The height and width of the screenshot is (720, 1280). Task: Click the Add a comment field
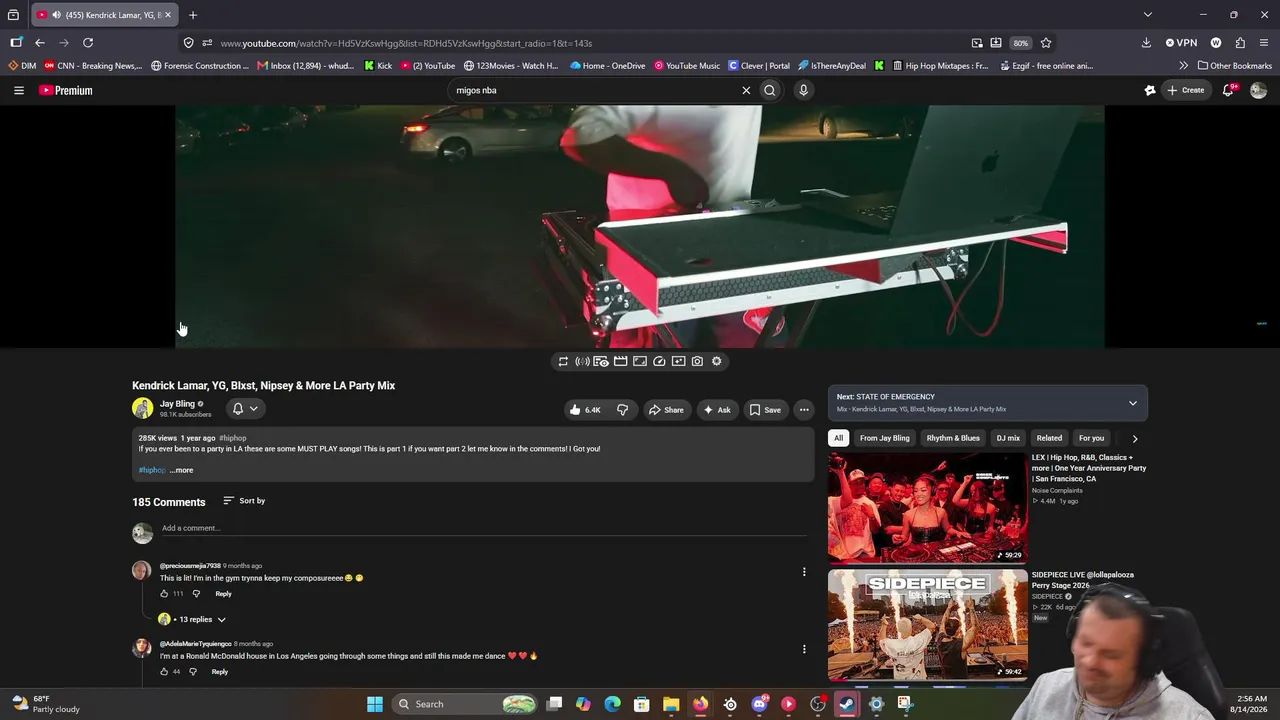coord(484,528)
